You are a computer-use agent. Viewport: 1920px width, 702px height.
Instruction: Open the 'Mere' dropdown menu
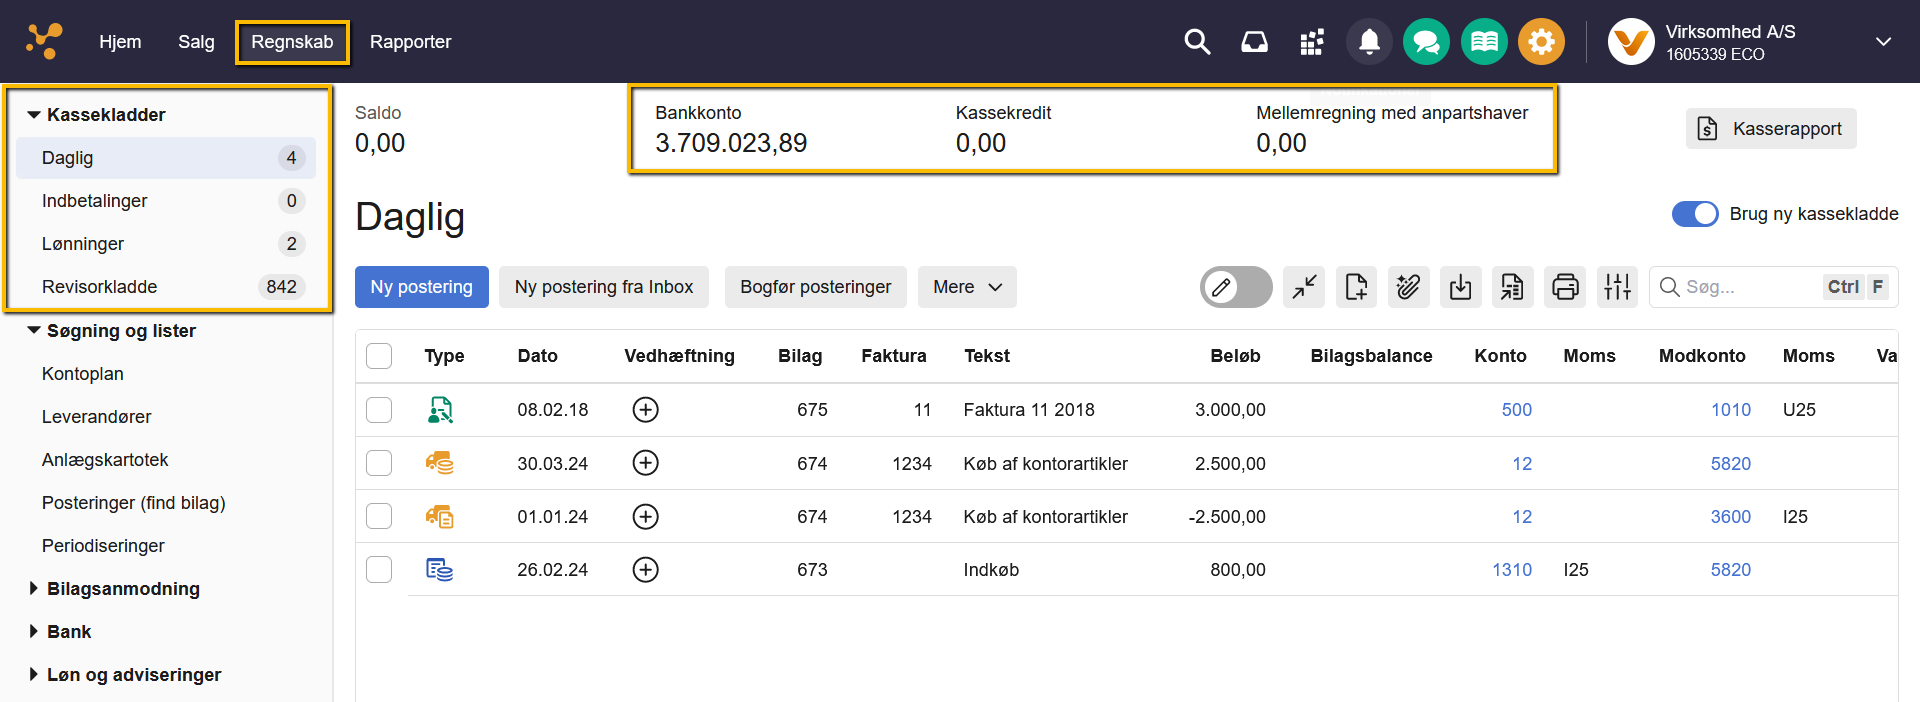pyautogui.click(x=966, y=287)
